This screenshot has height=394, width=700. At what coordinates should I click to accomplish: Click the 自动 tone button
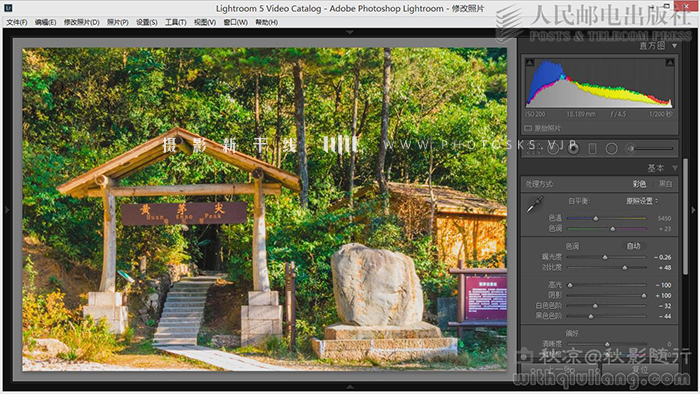tap(633, 246)
